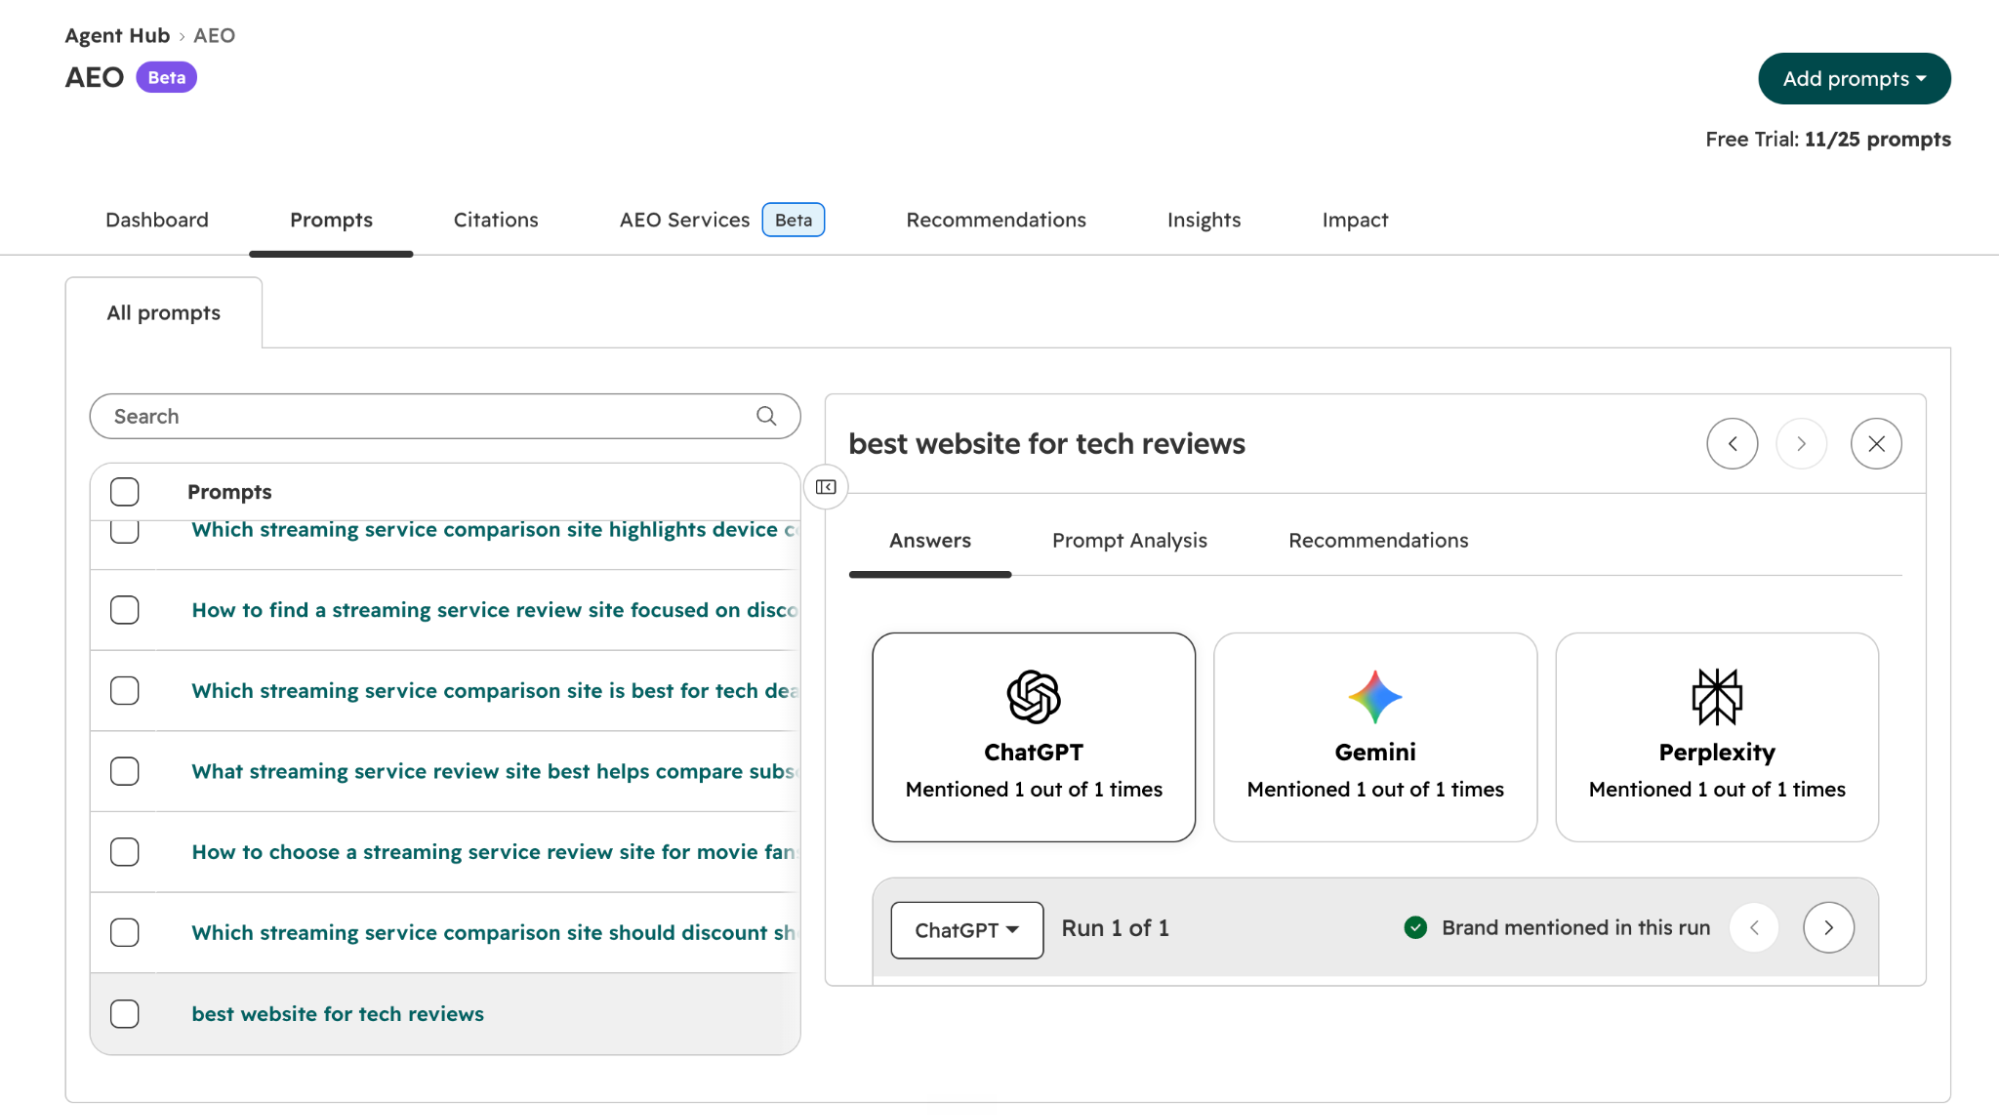This screenshot has height=1115, width=1999.
Task: Show next run with right arrow
Action: pyautogui.click(x=1828, y=928)
